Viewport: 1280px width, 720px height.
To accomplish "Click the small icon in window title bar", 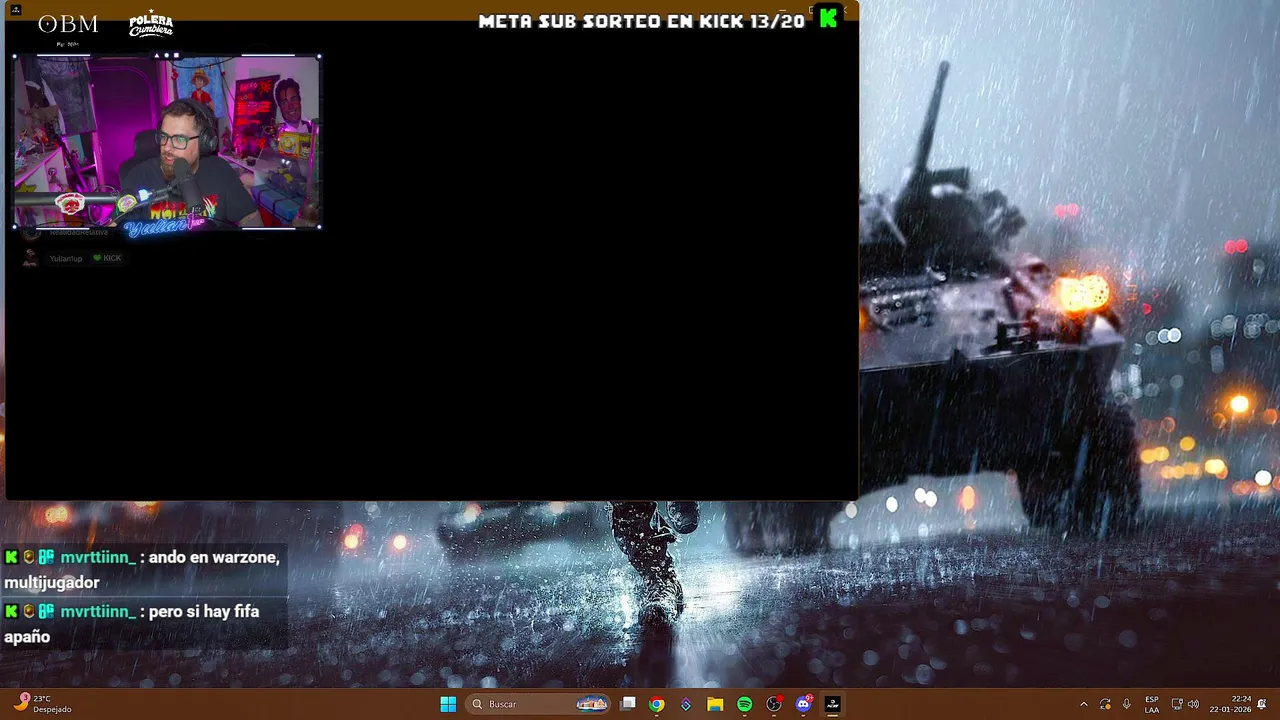I will point(15,9).
